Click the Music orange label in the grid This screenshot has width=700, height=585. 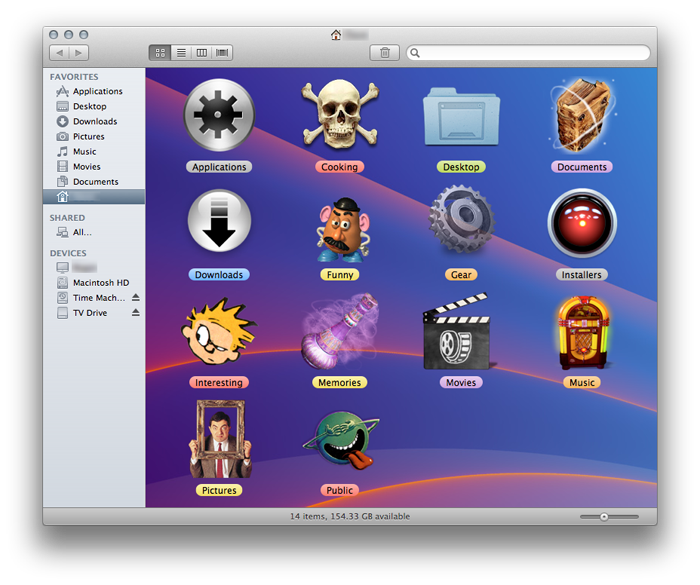coord(582,383)
